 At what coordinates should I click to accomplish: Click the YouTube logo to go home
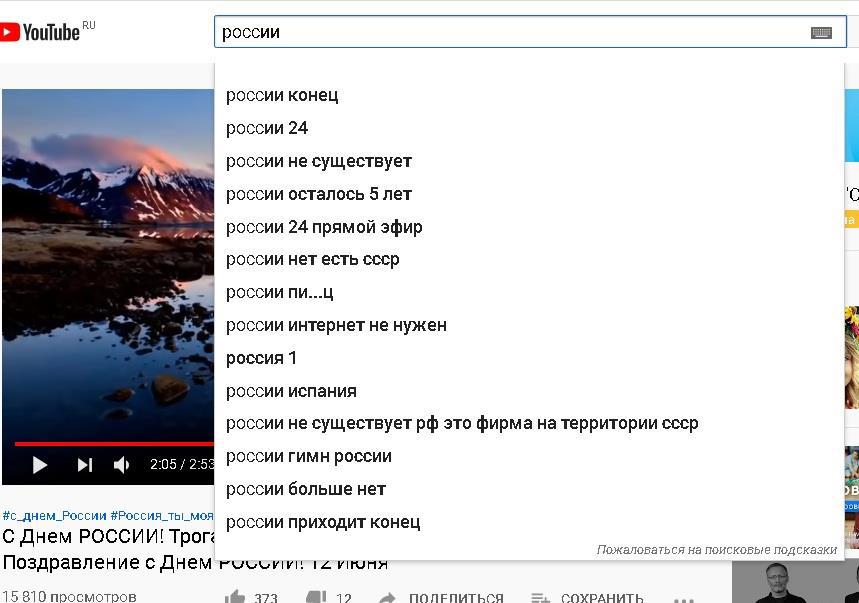40,32
